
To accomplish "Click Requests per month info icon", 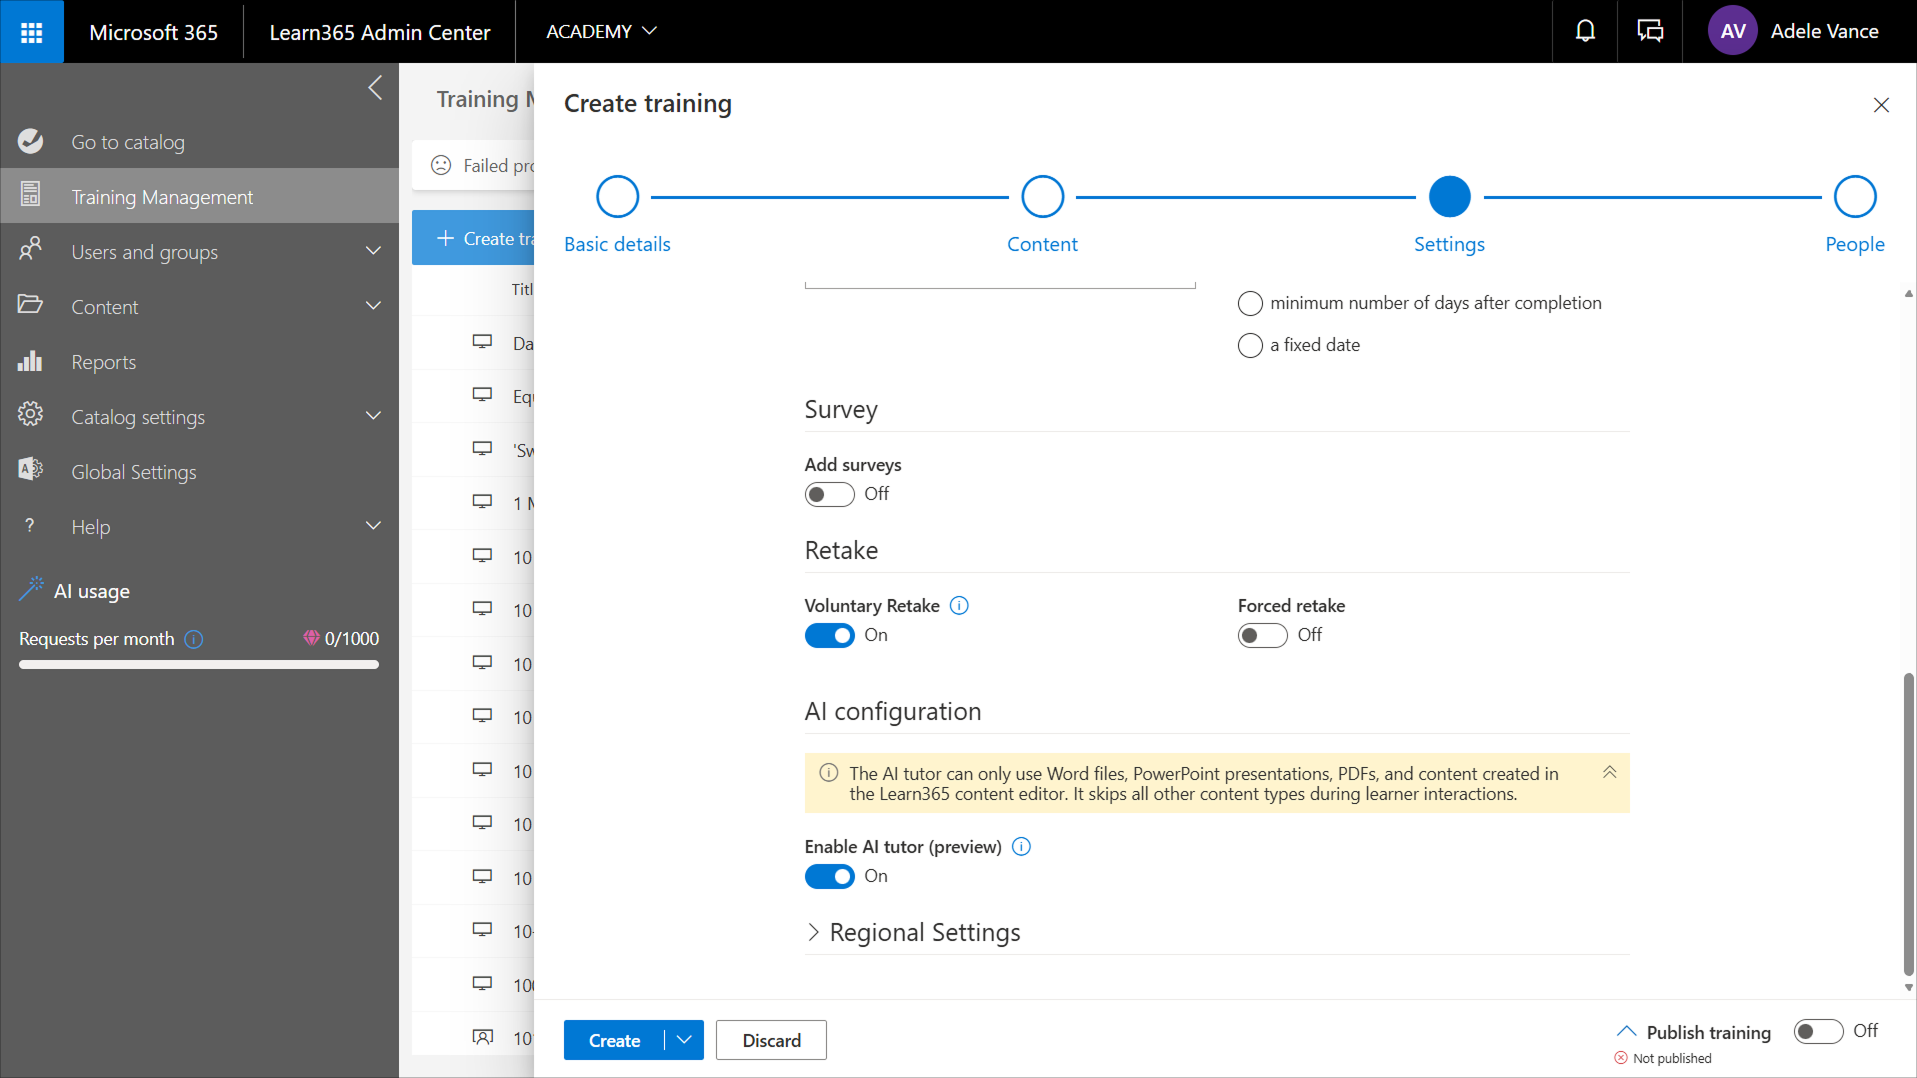I will pos(194,639).
